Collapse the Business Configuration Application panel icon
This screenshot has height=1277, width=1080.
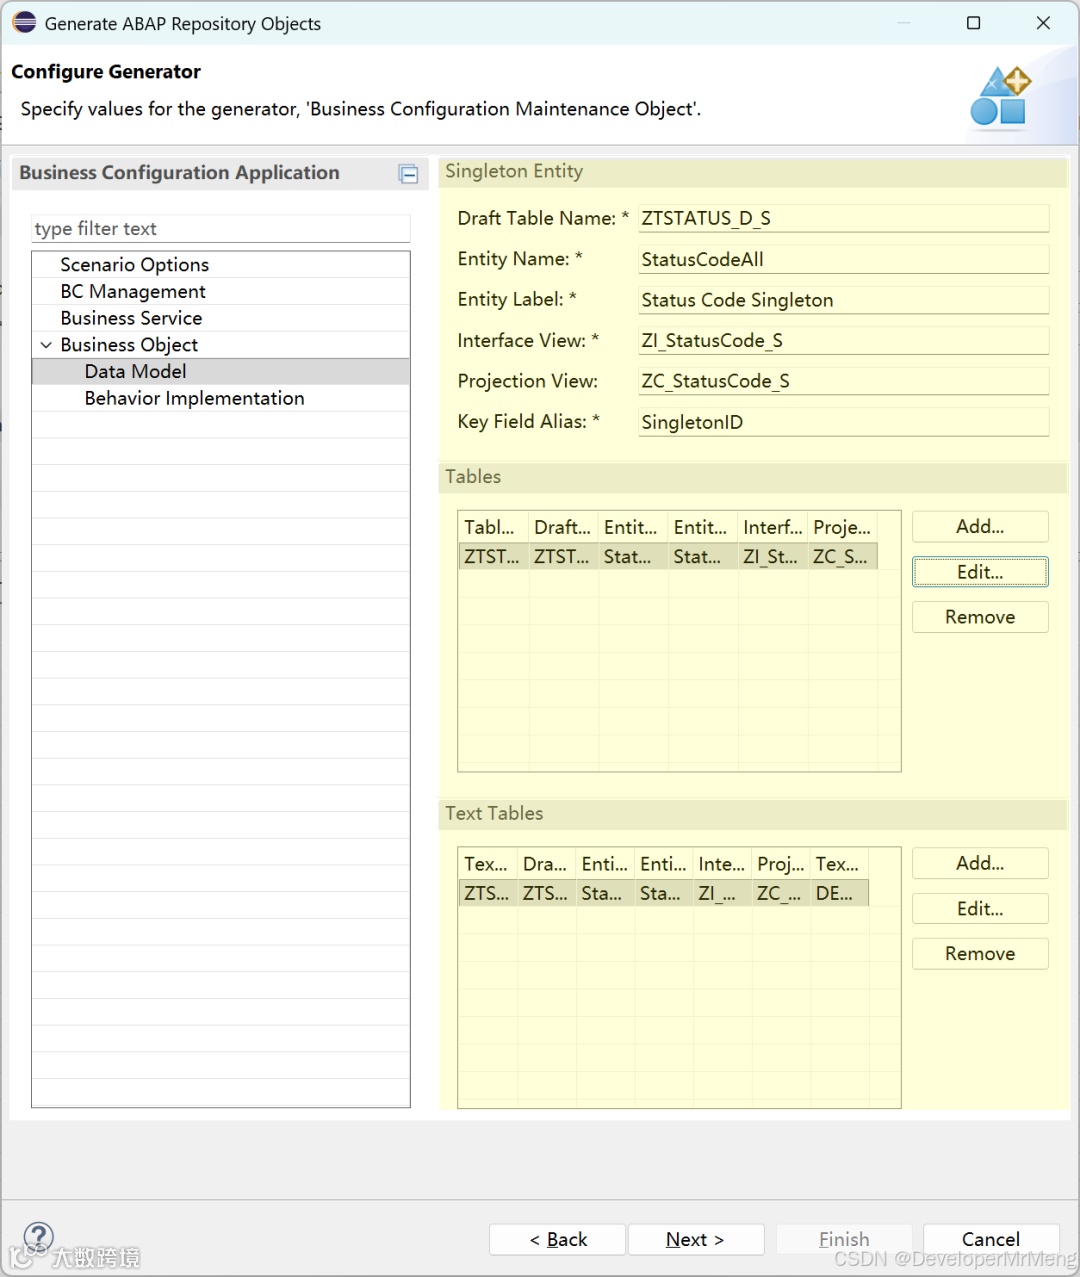pos(408,174)
